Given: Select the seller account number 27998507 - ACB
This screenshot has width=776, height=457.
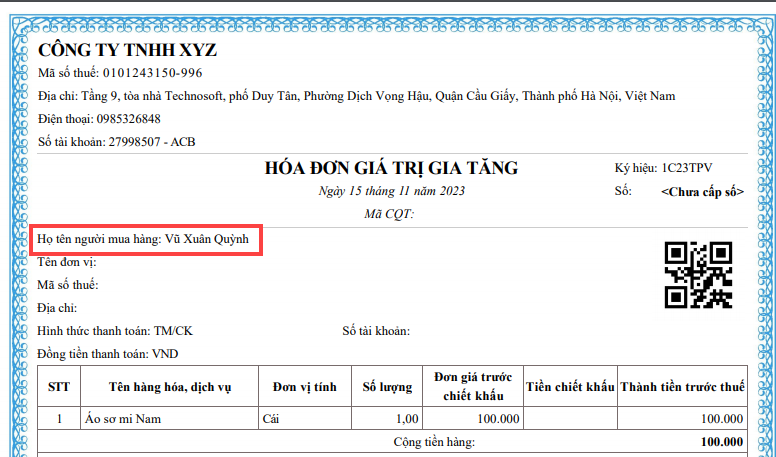Looking at the screenshot, I should pos(151,142).
